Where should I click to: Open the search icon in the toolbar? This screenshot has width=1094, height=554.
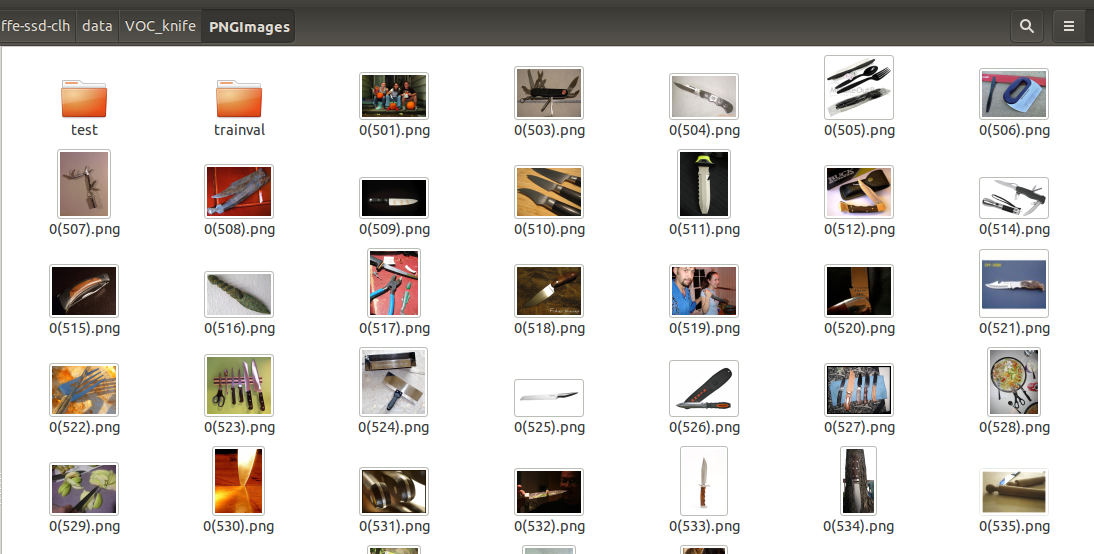[x=1026, y=27]
